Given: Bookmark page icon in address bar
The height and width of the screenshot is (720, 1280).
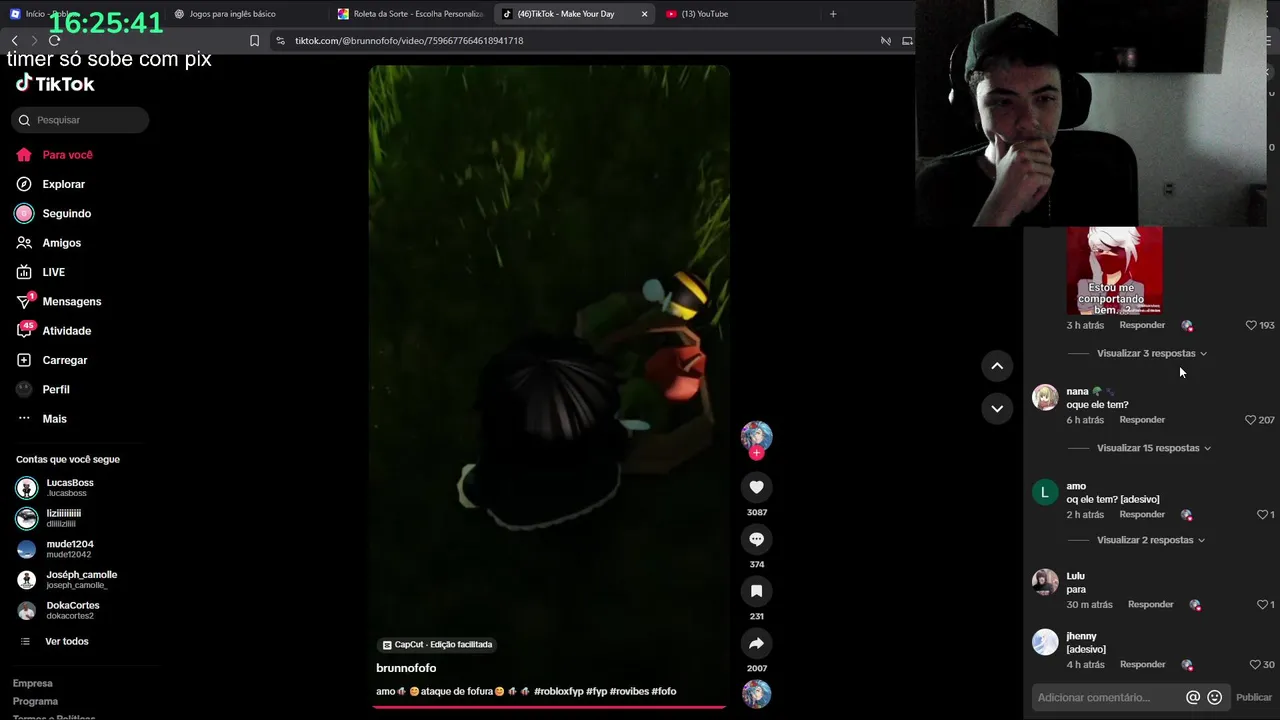Looking at the screenshot, I should pos(254,41).
